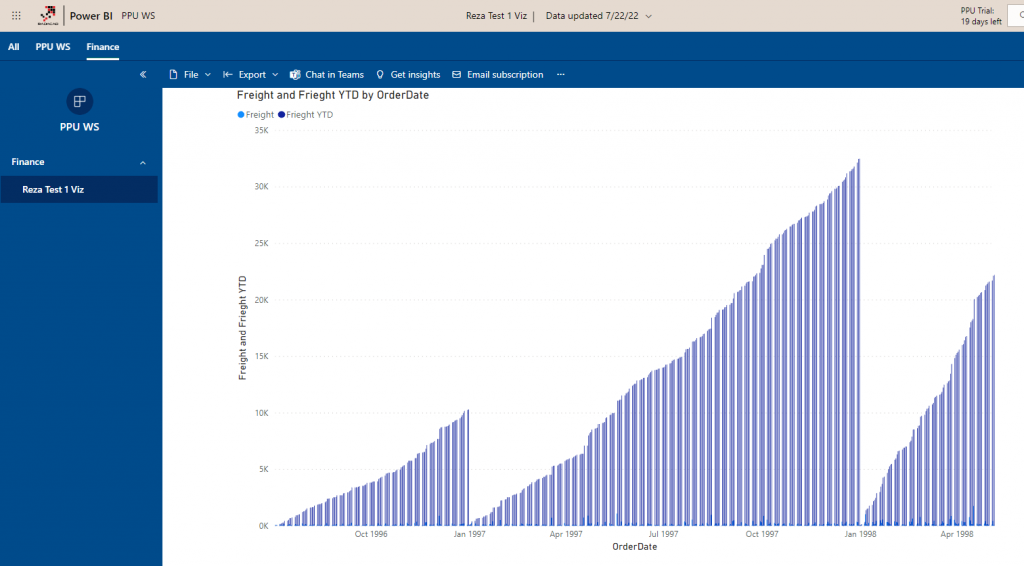Click the Freight legend color marker
The image size is (1024, 566).
click(241, 115)
